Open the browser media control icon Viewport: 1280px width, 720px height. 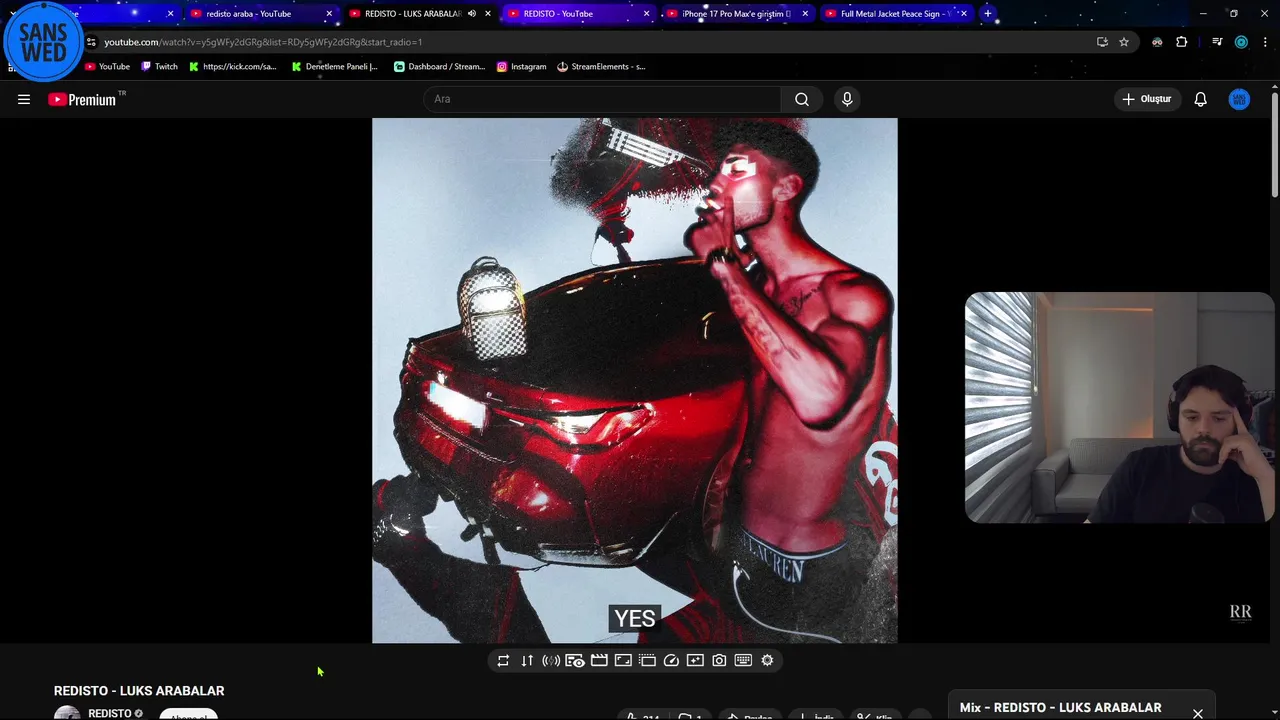point(1217,42)
